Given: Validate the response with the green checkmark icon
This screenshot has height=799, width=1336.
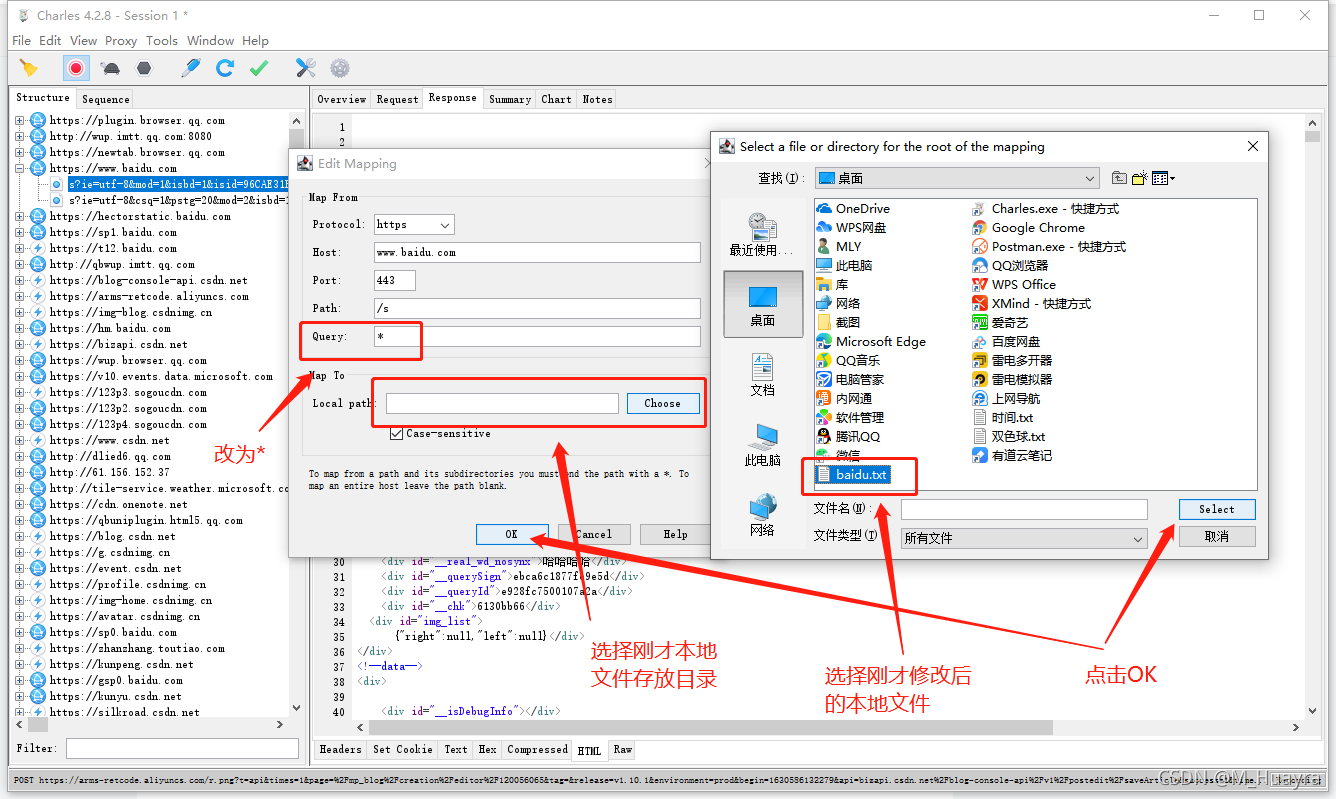Looking at the screenshot, I should [x=259, y=68].
